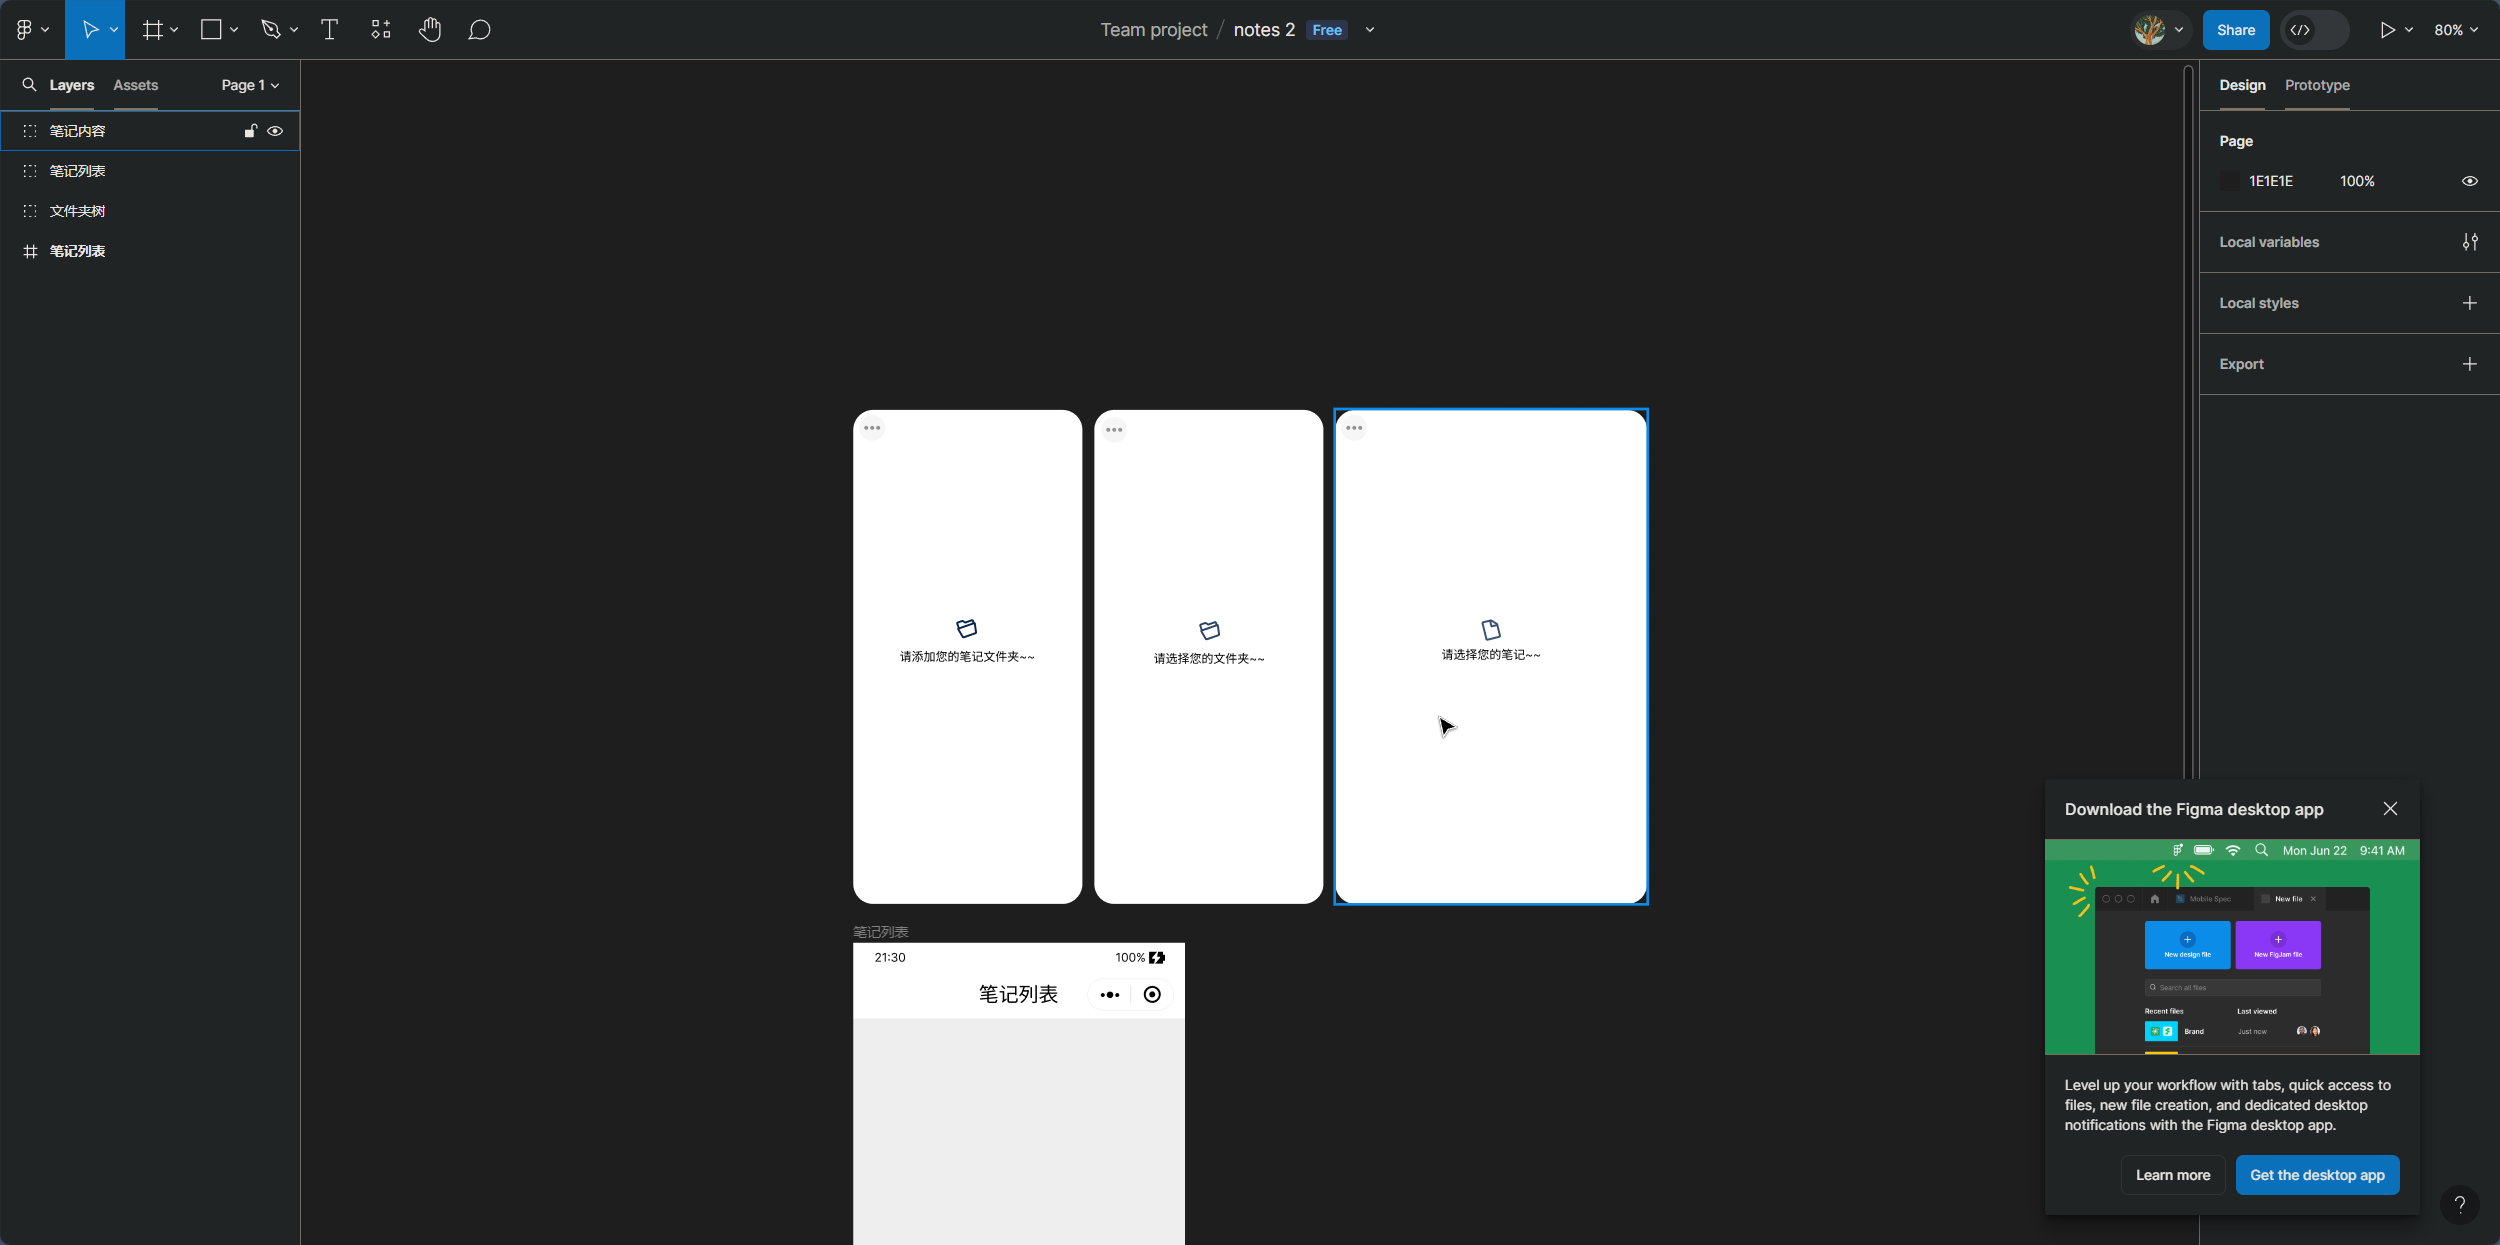
Task: Open Page 1 dropdown menu
Action: (249, 84)
